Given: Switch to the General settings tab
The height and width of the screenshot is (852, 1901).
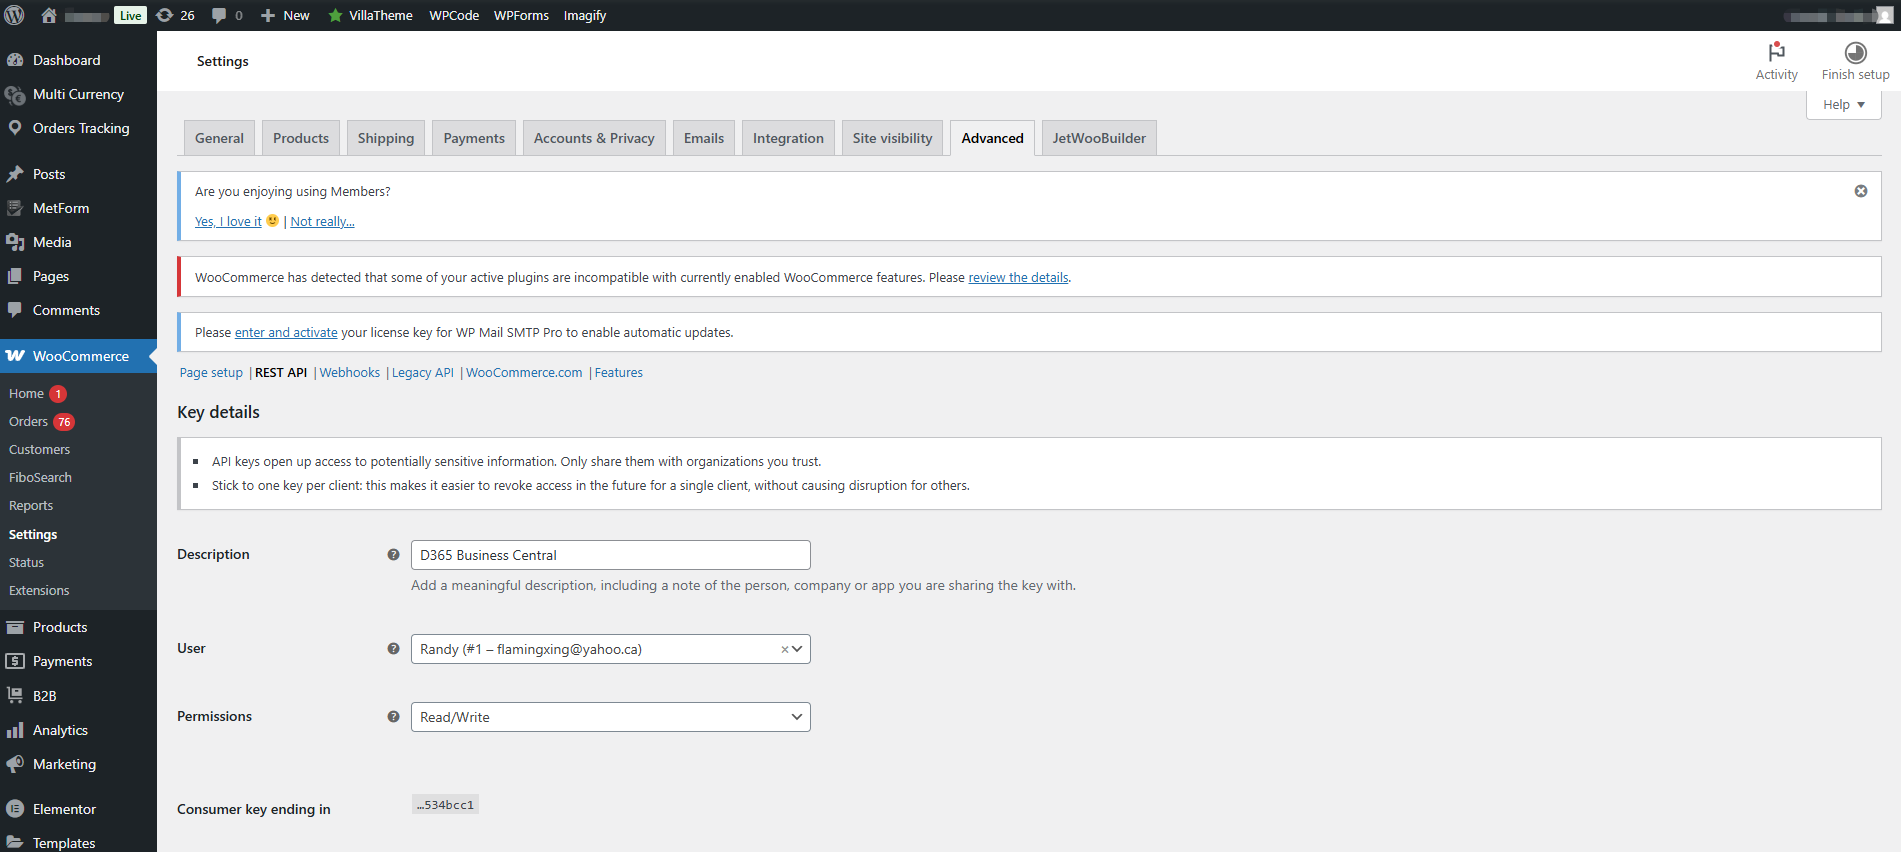Looking at the screenshot, I should tap(219, 138).
